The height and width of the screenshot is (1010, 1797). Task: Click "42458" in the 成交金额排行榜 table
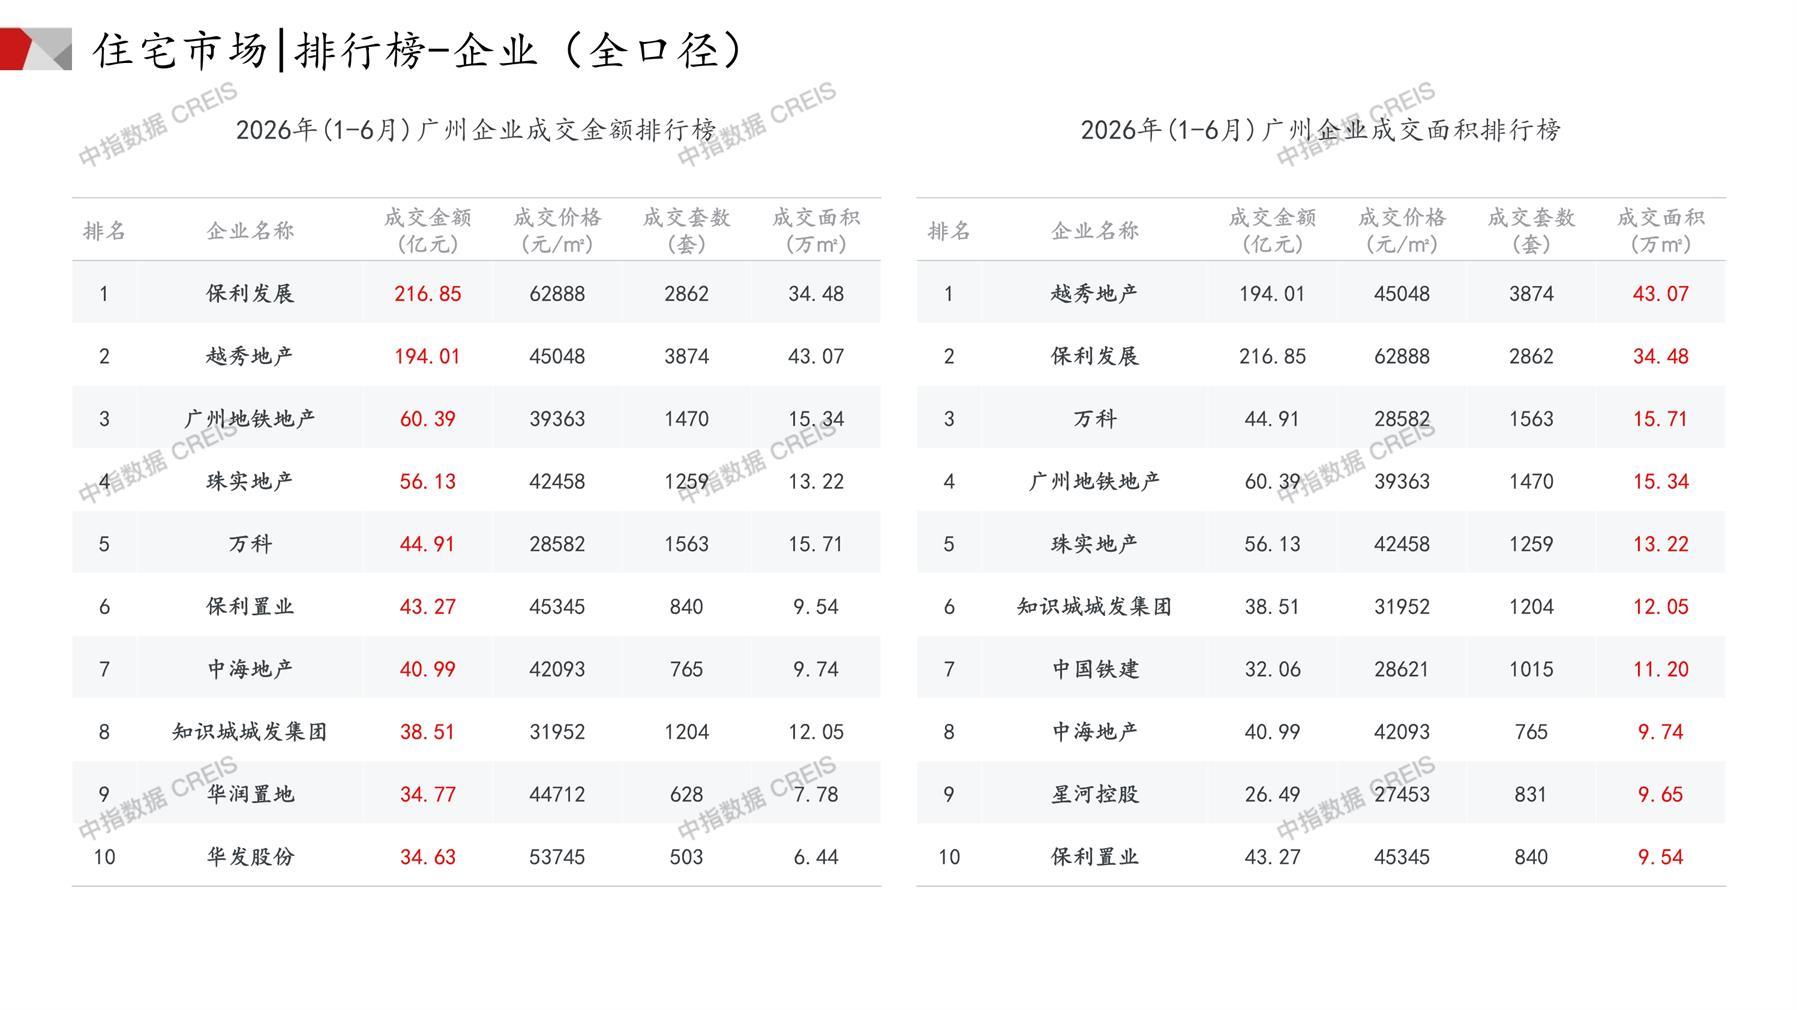557,481
